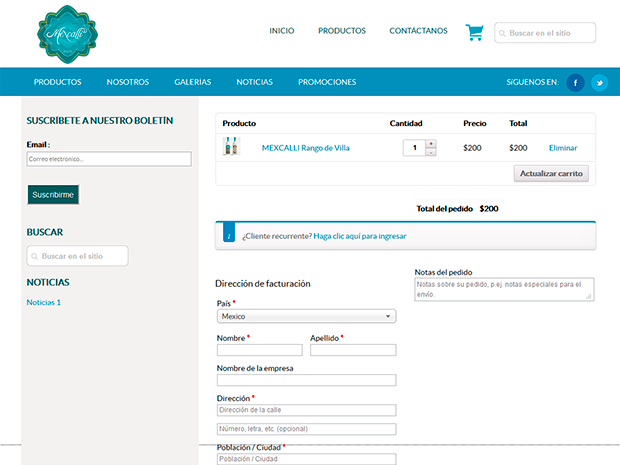This screenshot has height=465, width=620.
Task: Click the Actualizar carrito button
Action: click(x=551, y=174)
